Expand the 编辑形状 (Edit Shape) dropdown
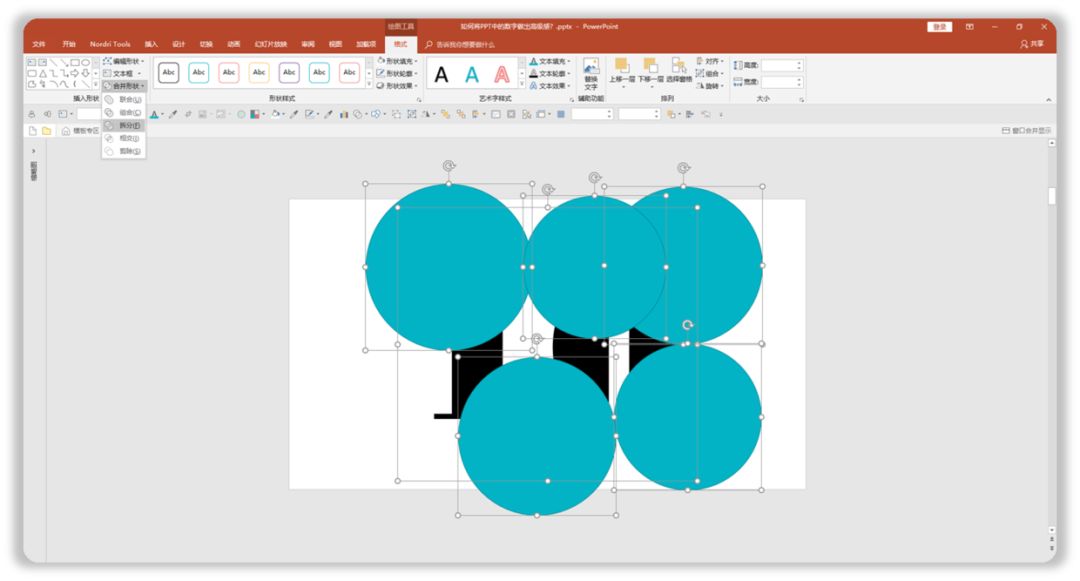1080x581 pixels. pos(125,61)
